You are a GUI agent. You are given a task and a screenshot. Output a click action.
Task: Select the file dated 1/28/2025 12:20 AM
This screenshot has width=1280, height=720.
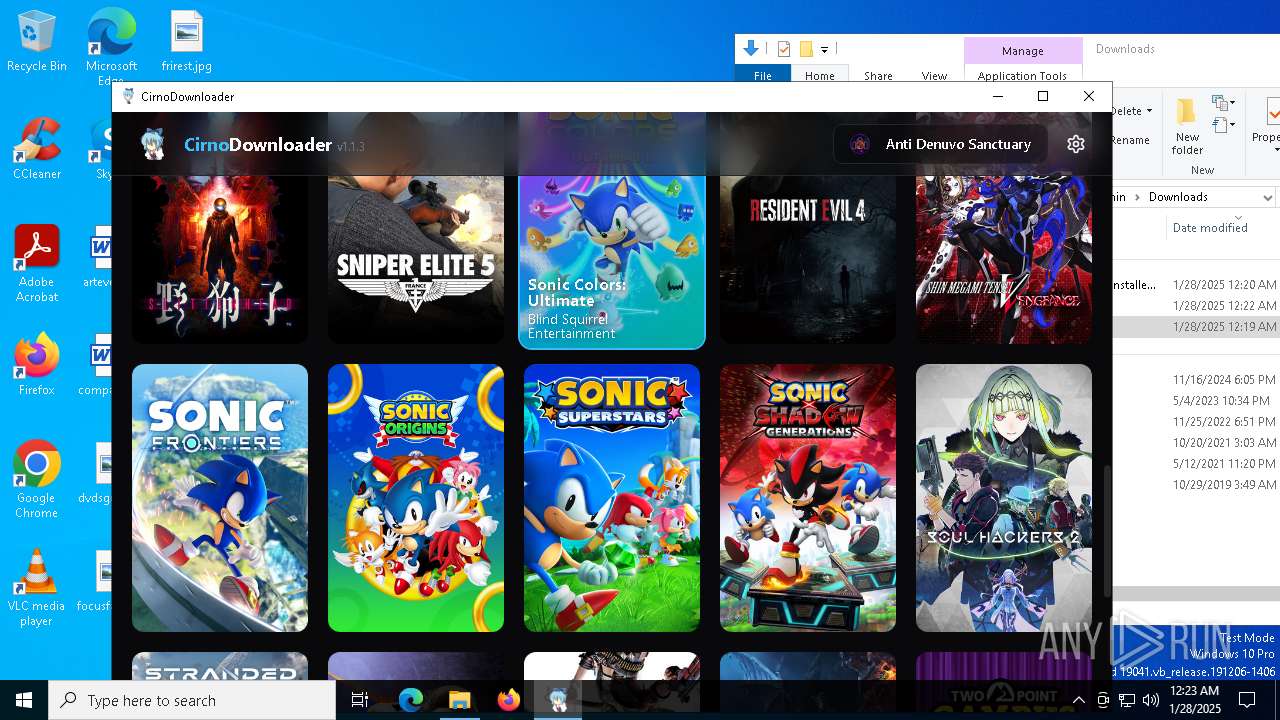[x=1196, y=285]
